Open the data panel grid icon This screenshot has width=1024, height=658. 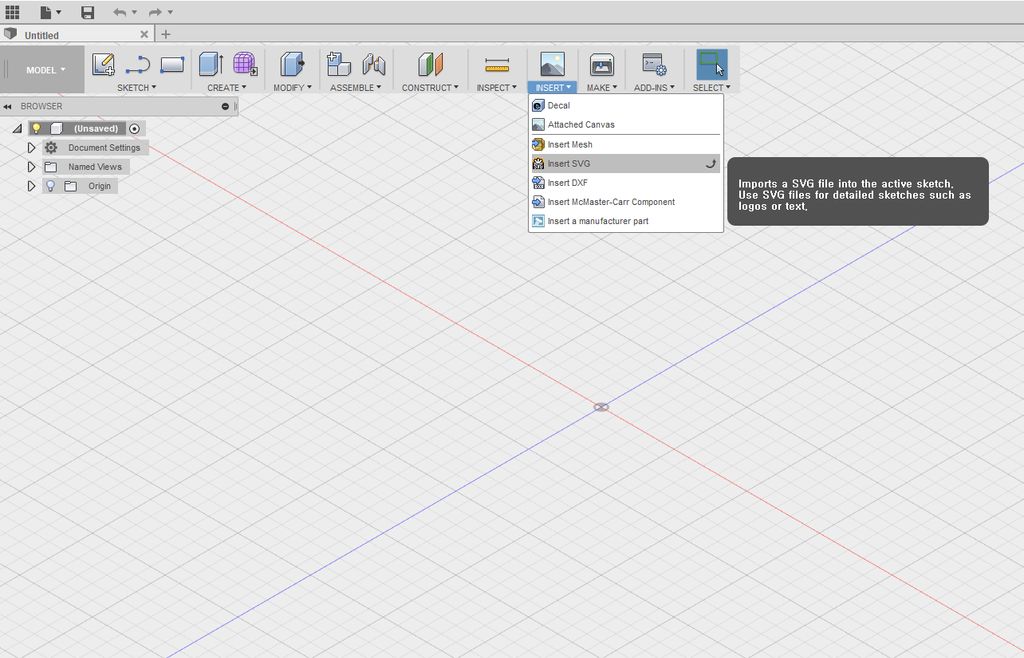pos(12,12)
